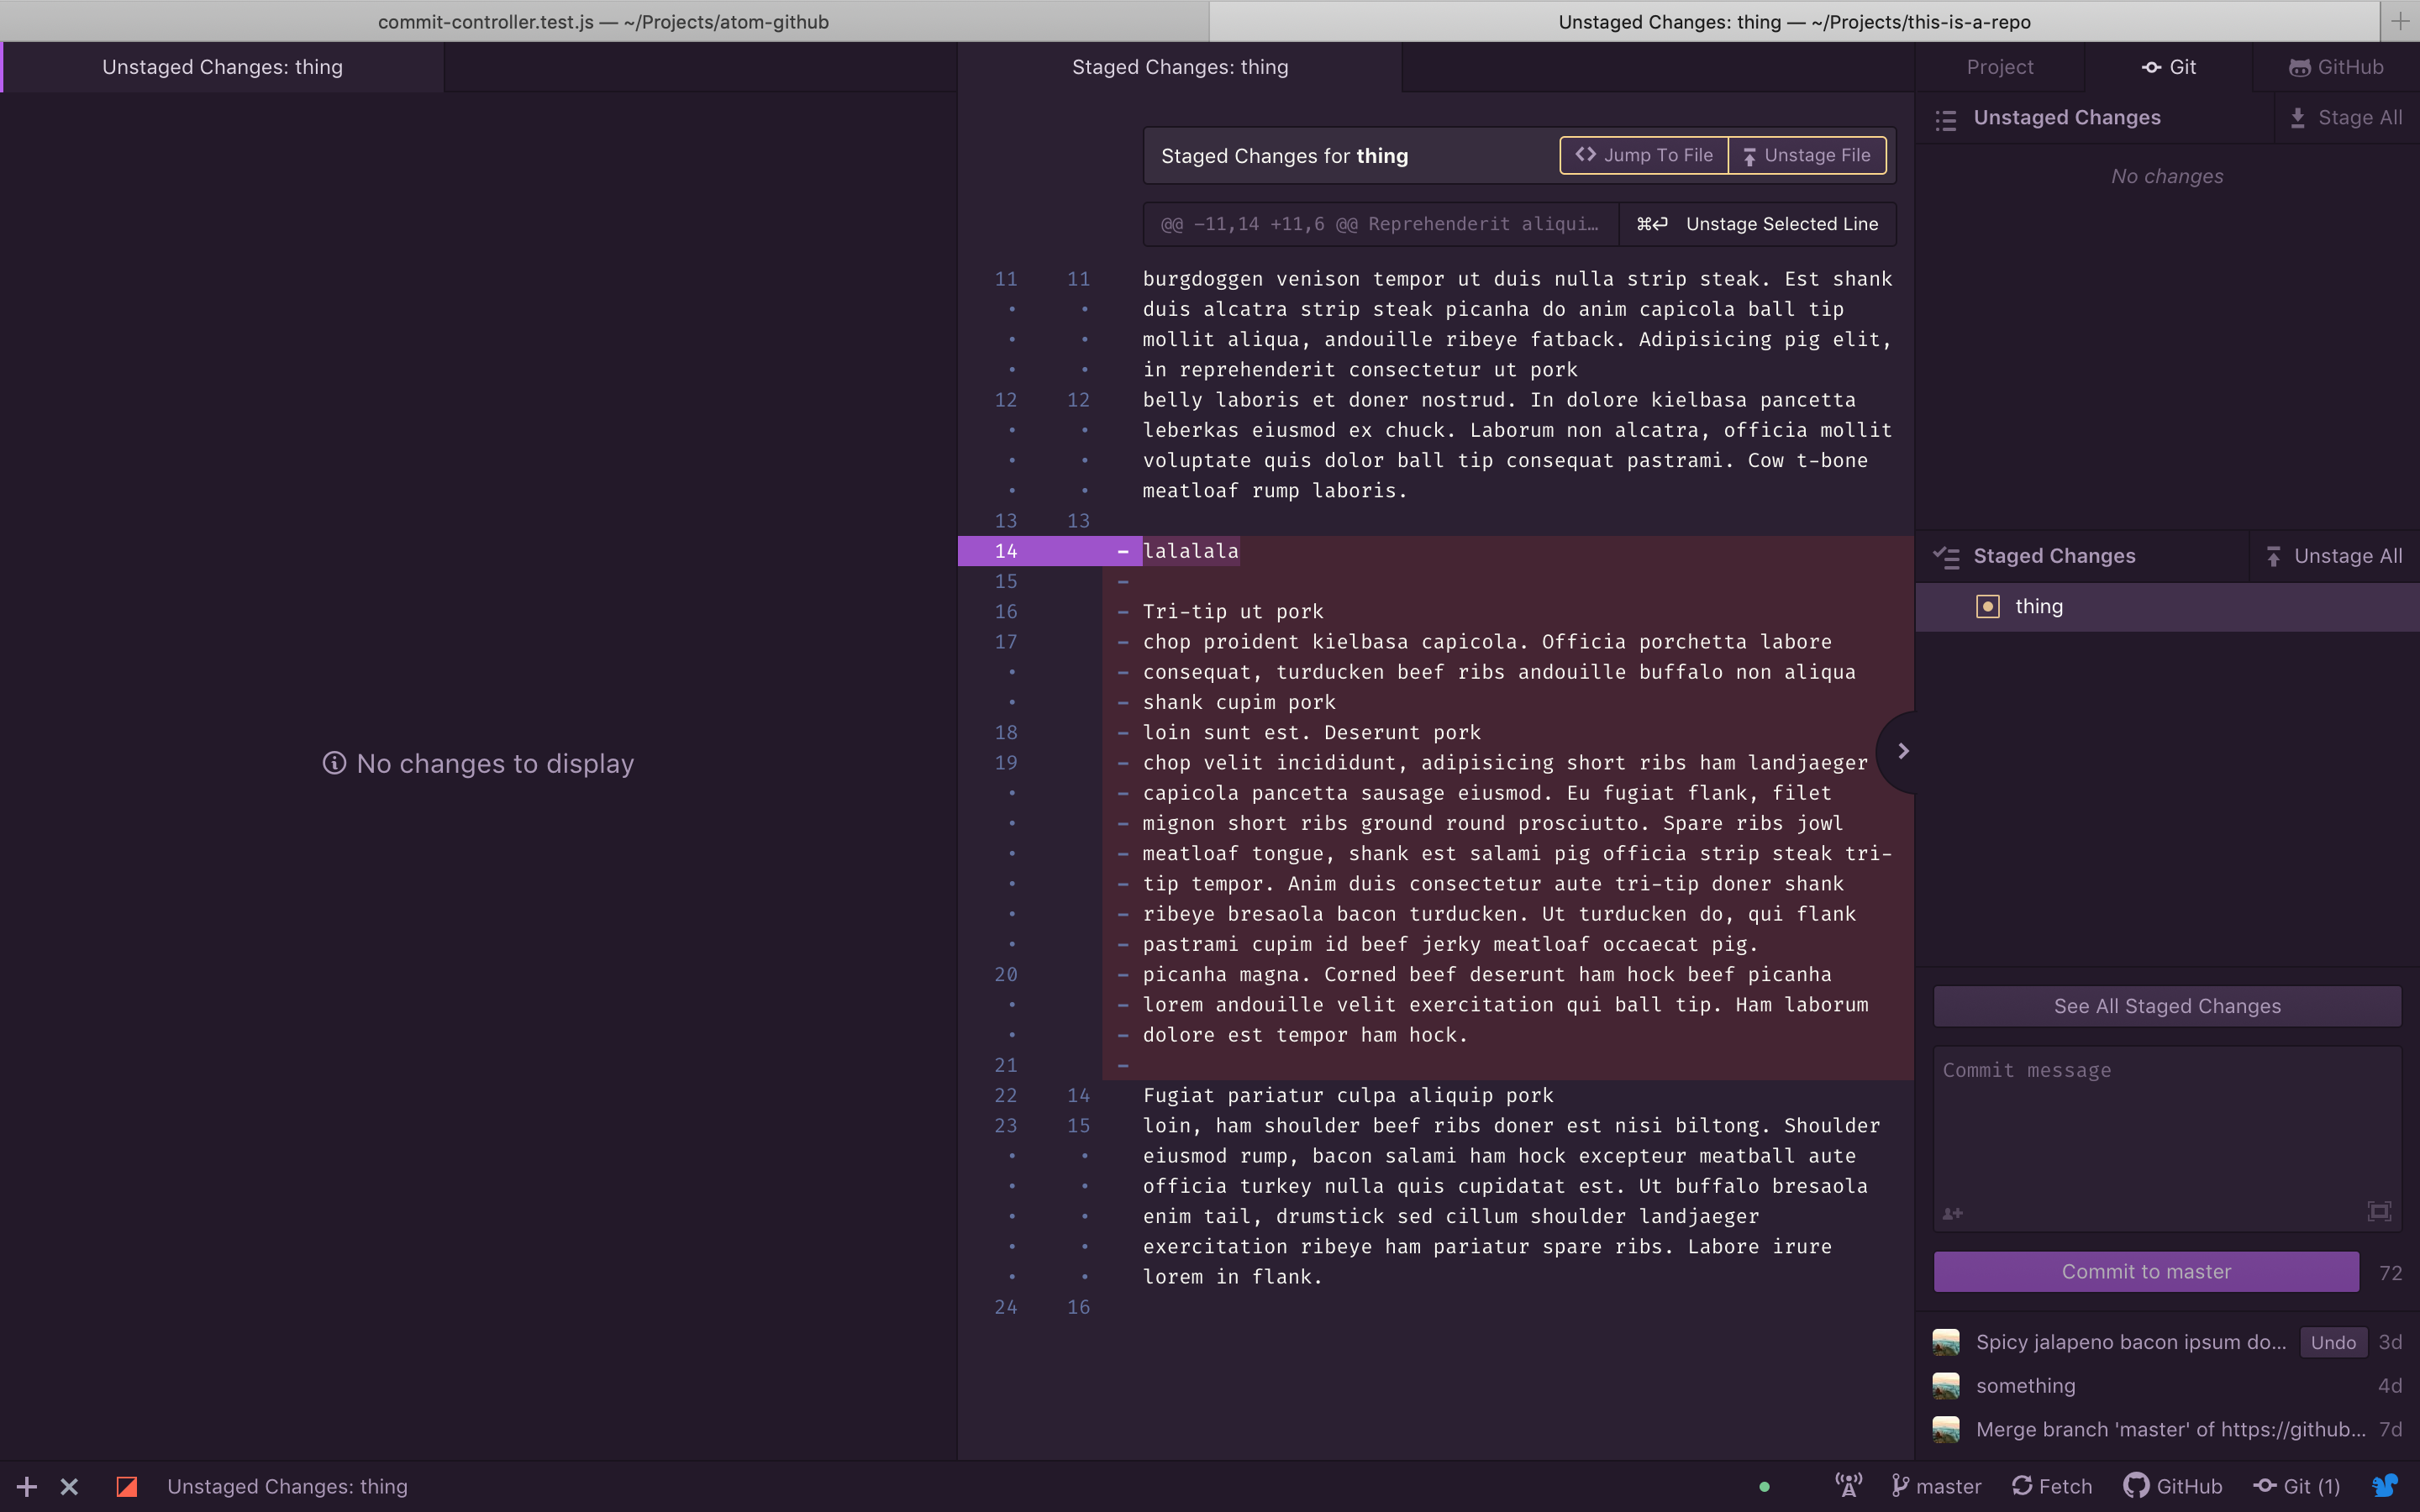Click Fetch in the status bar
The width and height of the screenshot is (2420, 1512).
(x=2052, y=1486)
